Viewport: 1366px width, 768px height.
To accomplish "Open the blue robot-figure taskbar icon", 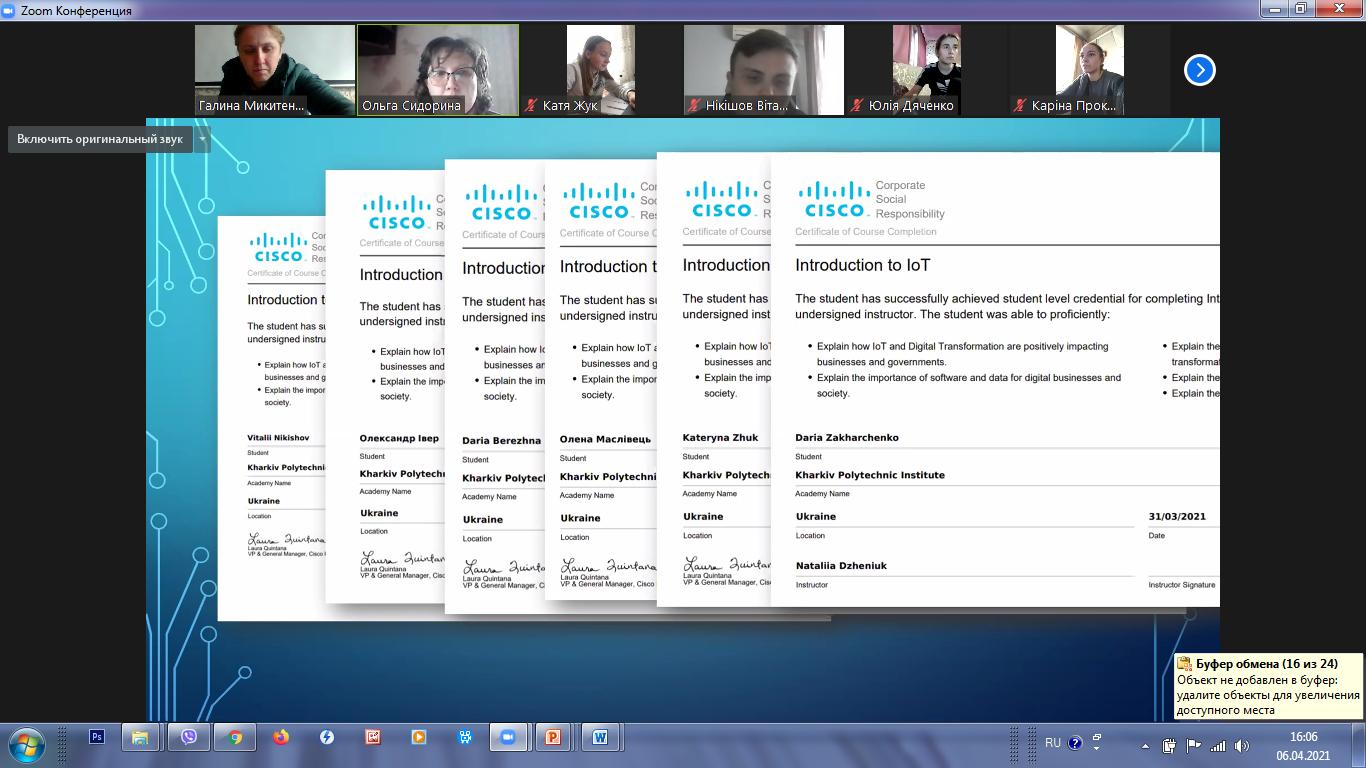I will pos(465,737).
